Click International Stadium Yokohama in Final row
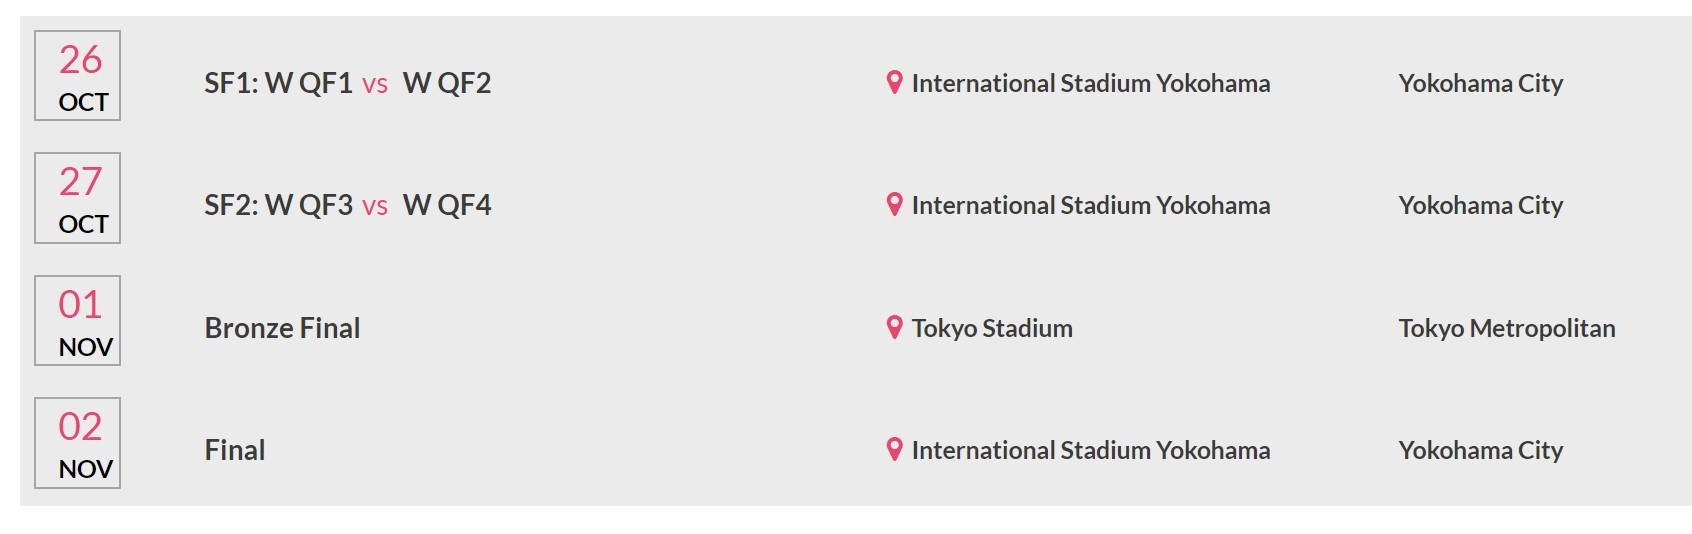 click(x=1091, y=450)
